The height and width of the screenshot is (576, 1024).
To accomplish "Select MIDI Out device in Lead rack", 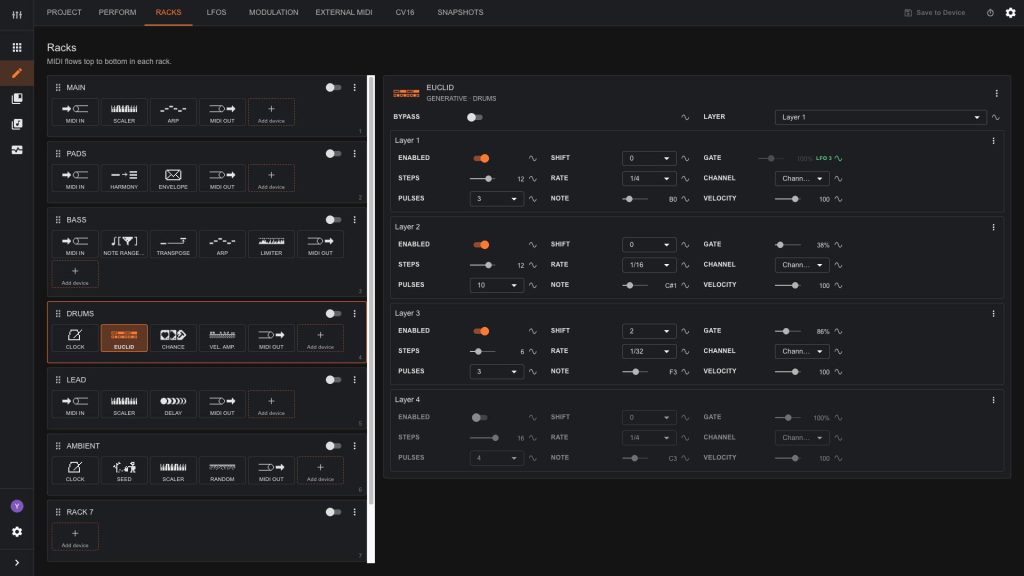I will click(x=222, y=404).
